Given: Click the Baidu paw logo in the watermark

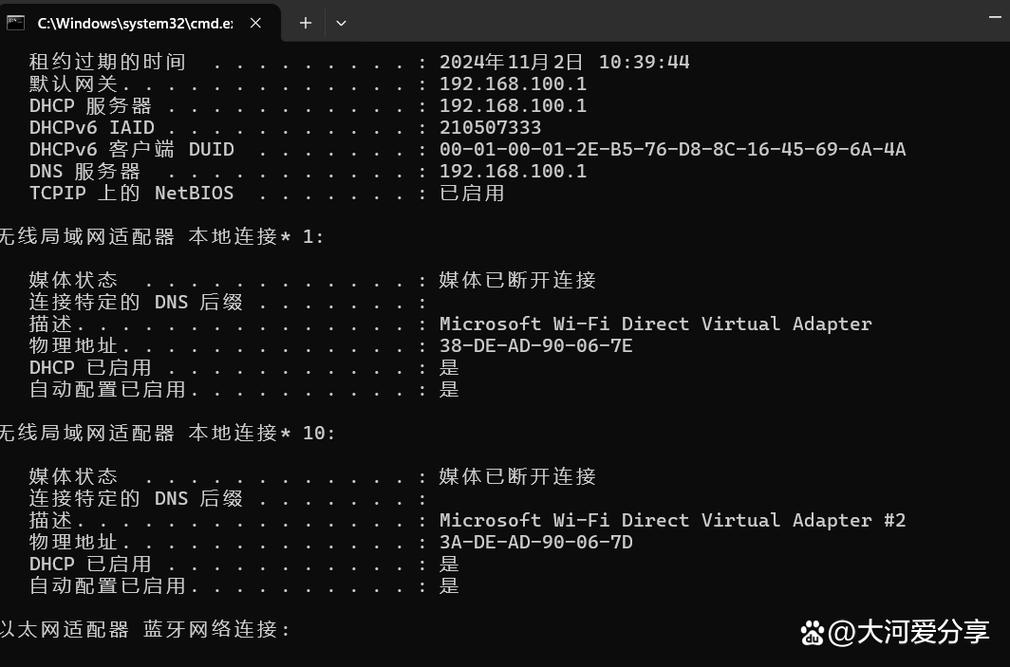Looking at the screenshot, I should coord(812,632).
